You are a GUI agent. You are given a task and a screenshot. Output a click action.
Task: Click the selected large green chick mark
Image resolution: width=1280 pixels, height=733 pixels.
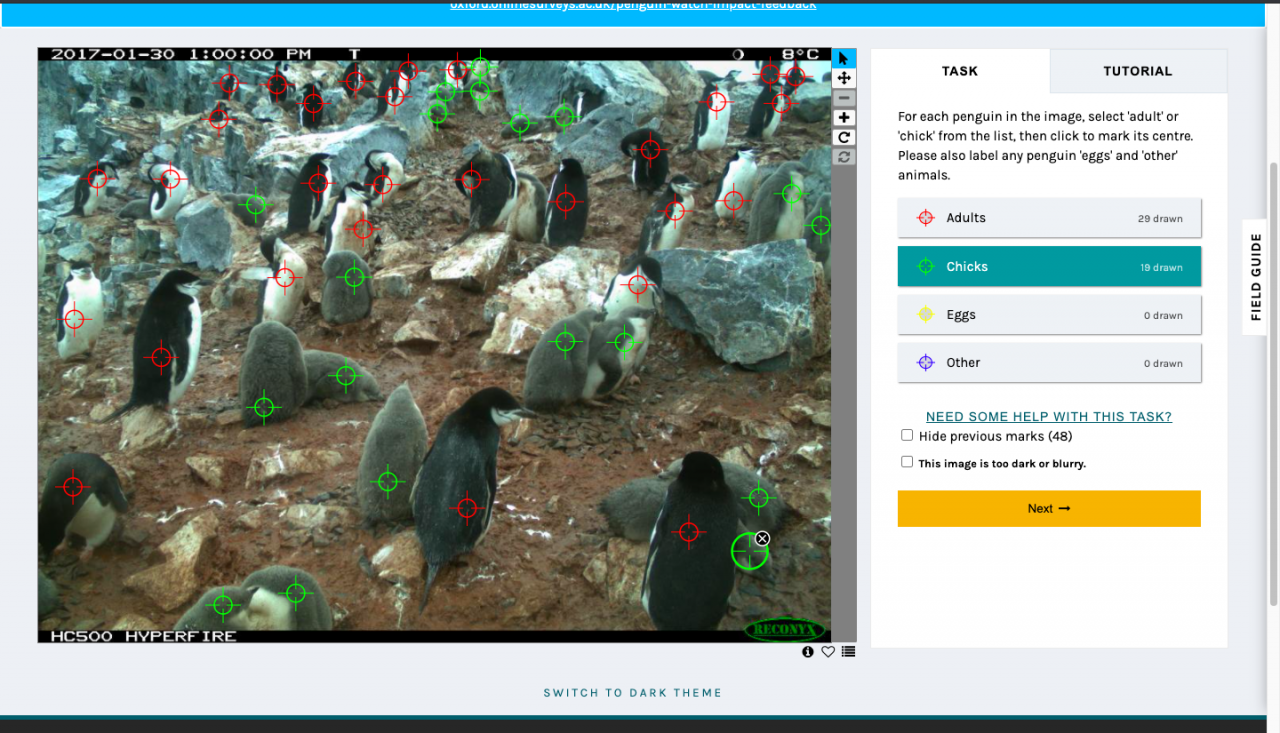748,551
